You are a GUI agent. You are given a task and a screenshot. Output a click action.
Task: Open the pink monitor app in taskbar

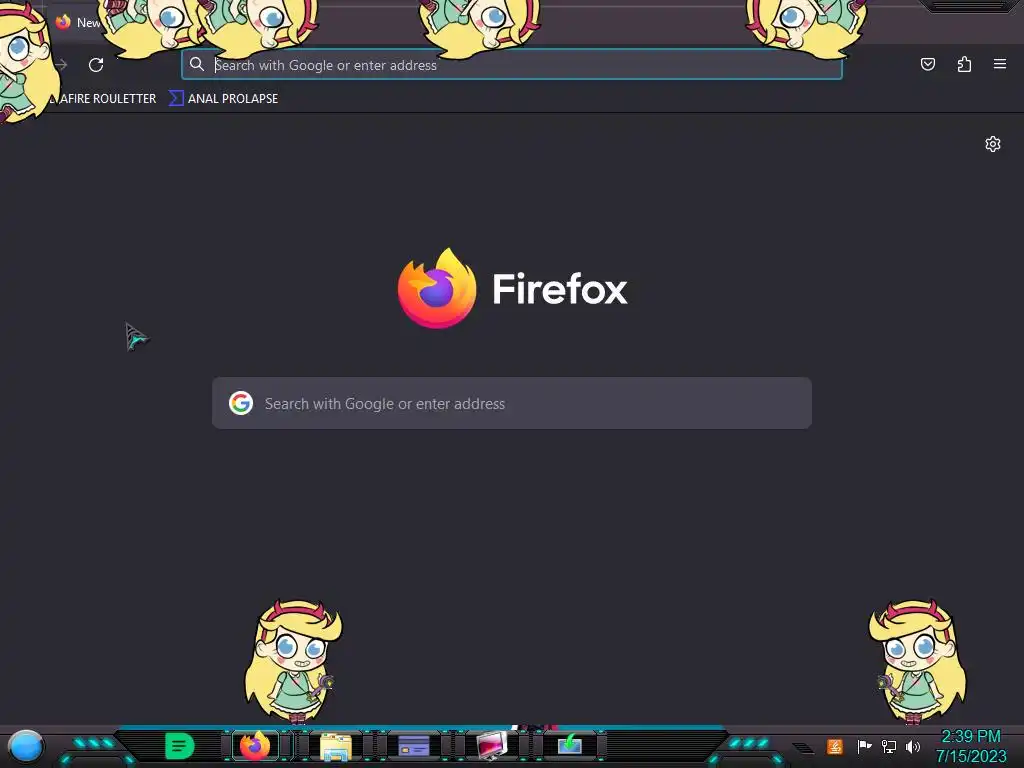(x=492, y=746)
